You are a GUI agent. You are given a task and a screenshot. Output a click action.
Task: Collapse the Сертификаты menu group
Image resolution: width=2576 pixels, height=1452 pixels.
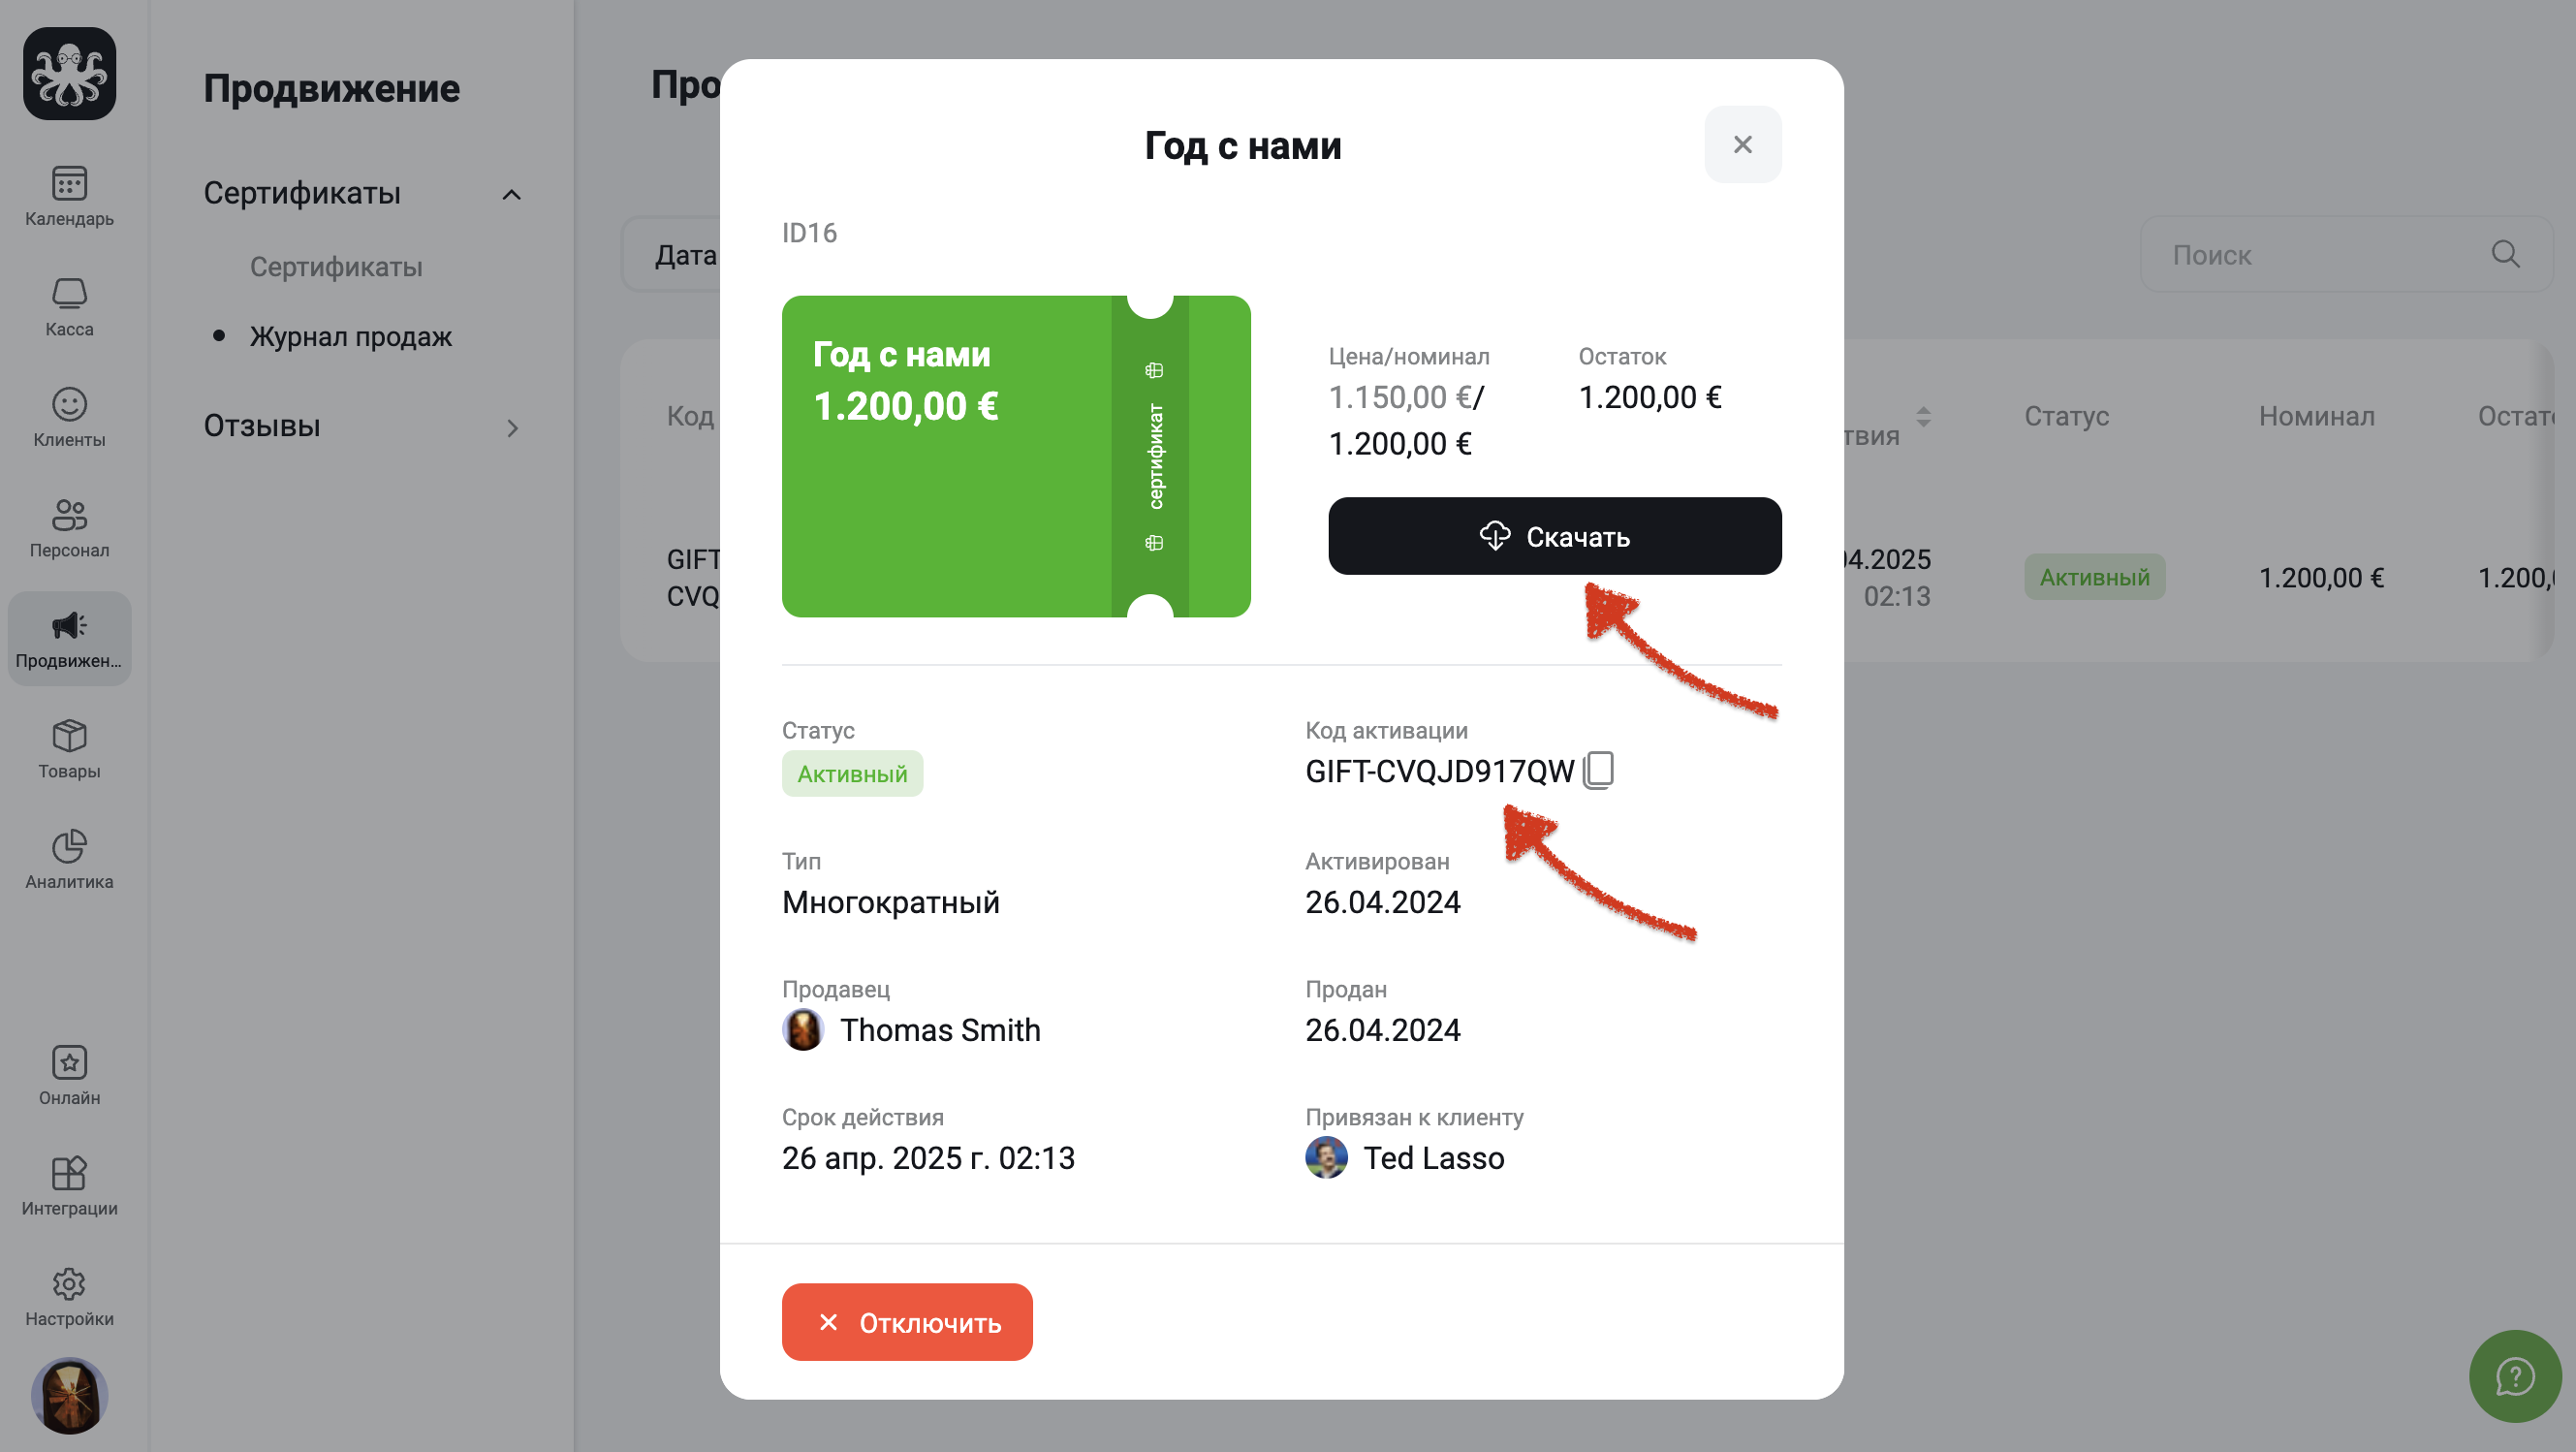tap(511, 194)
